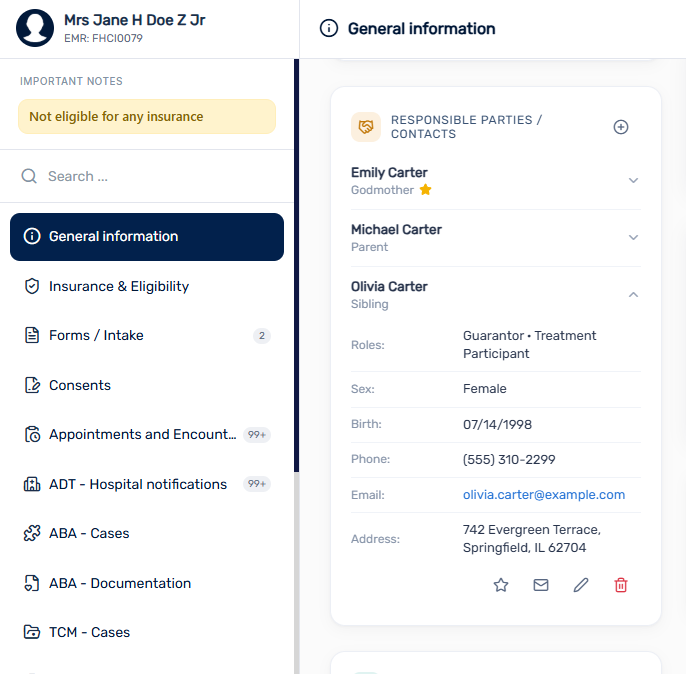686x674 pixels.
Task: Click the handshake icon by Responsible Parties
Action: tap(366, 127)
